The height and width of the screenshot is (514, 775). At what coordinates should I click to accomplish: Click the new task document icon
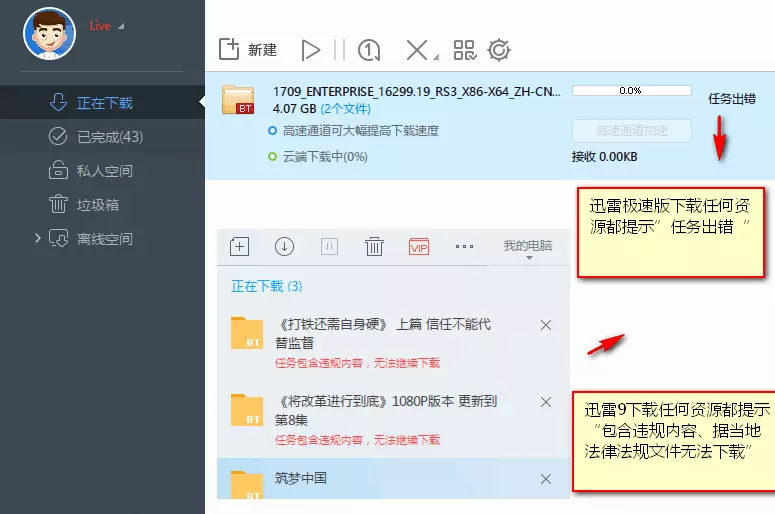(229, 49)
